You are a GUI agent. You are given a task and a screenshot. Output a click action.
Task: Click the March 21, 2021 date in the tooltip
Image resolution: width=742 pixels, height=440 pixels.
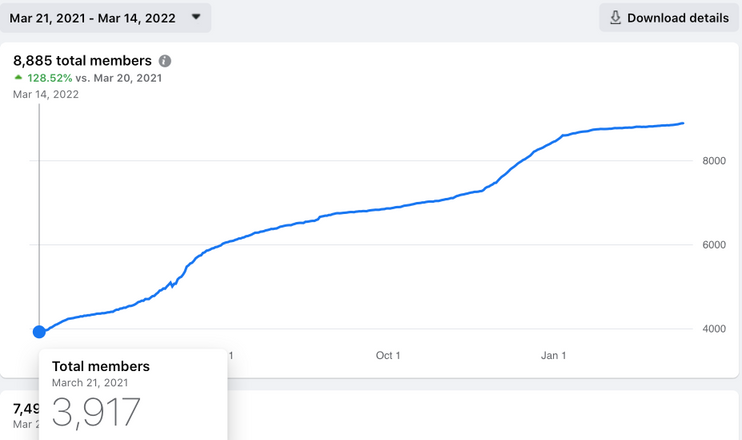[89, 382]
